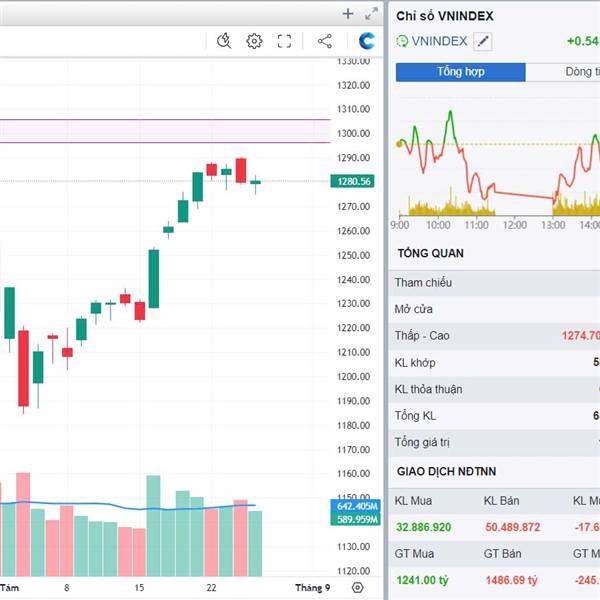Click the Tháng 9 time axis label
Viewport: 600px width, 600px height.
point(312,588)
